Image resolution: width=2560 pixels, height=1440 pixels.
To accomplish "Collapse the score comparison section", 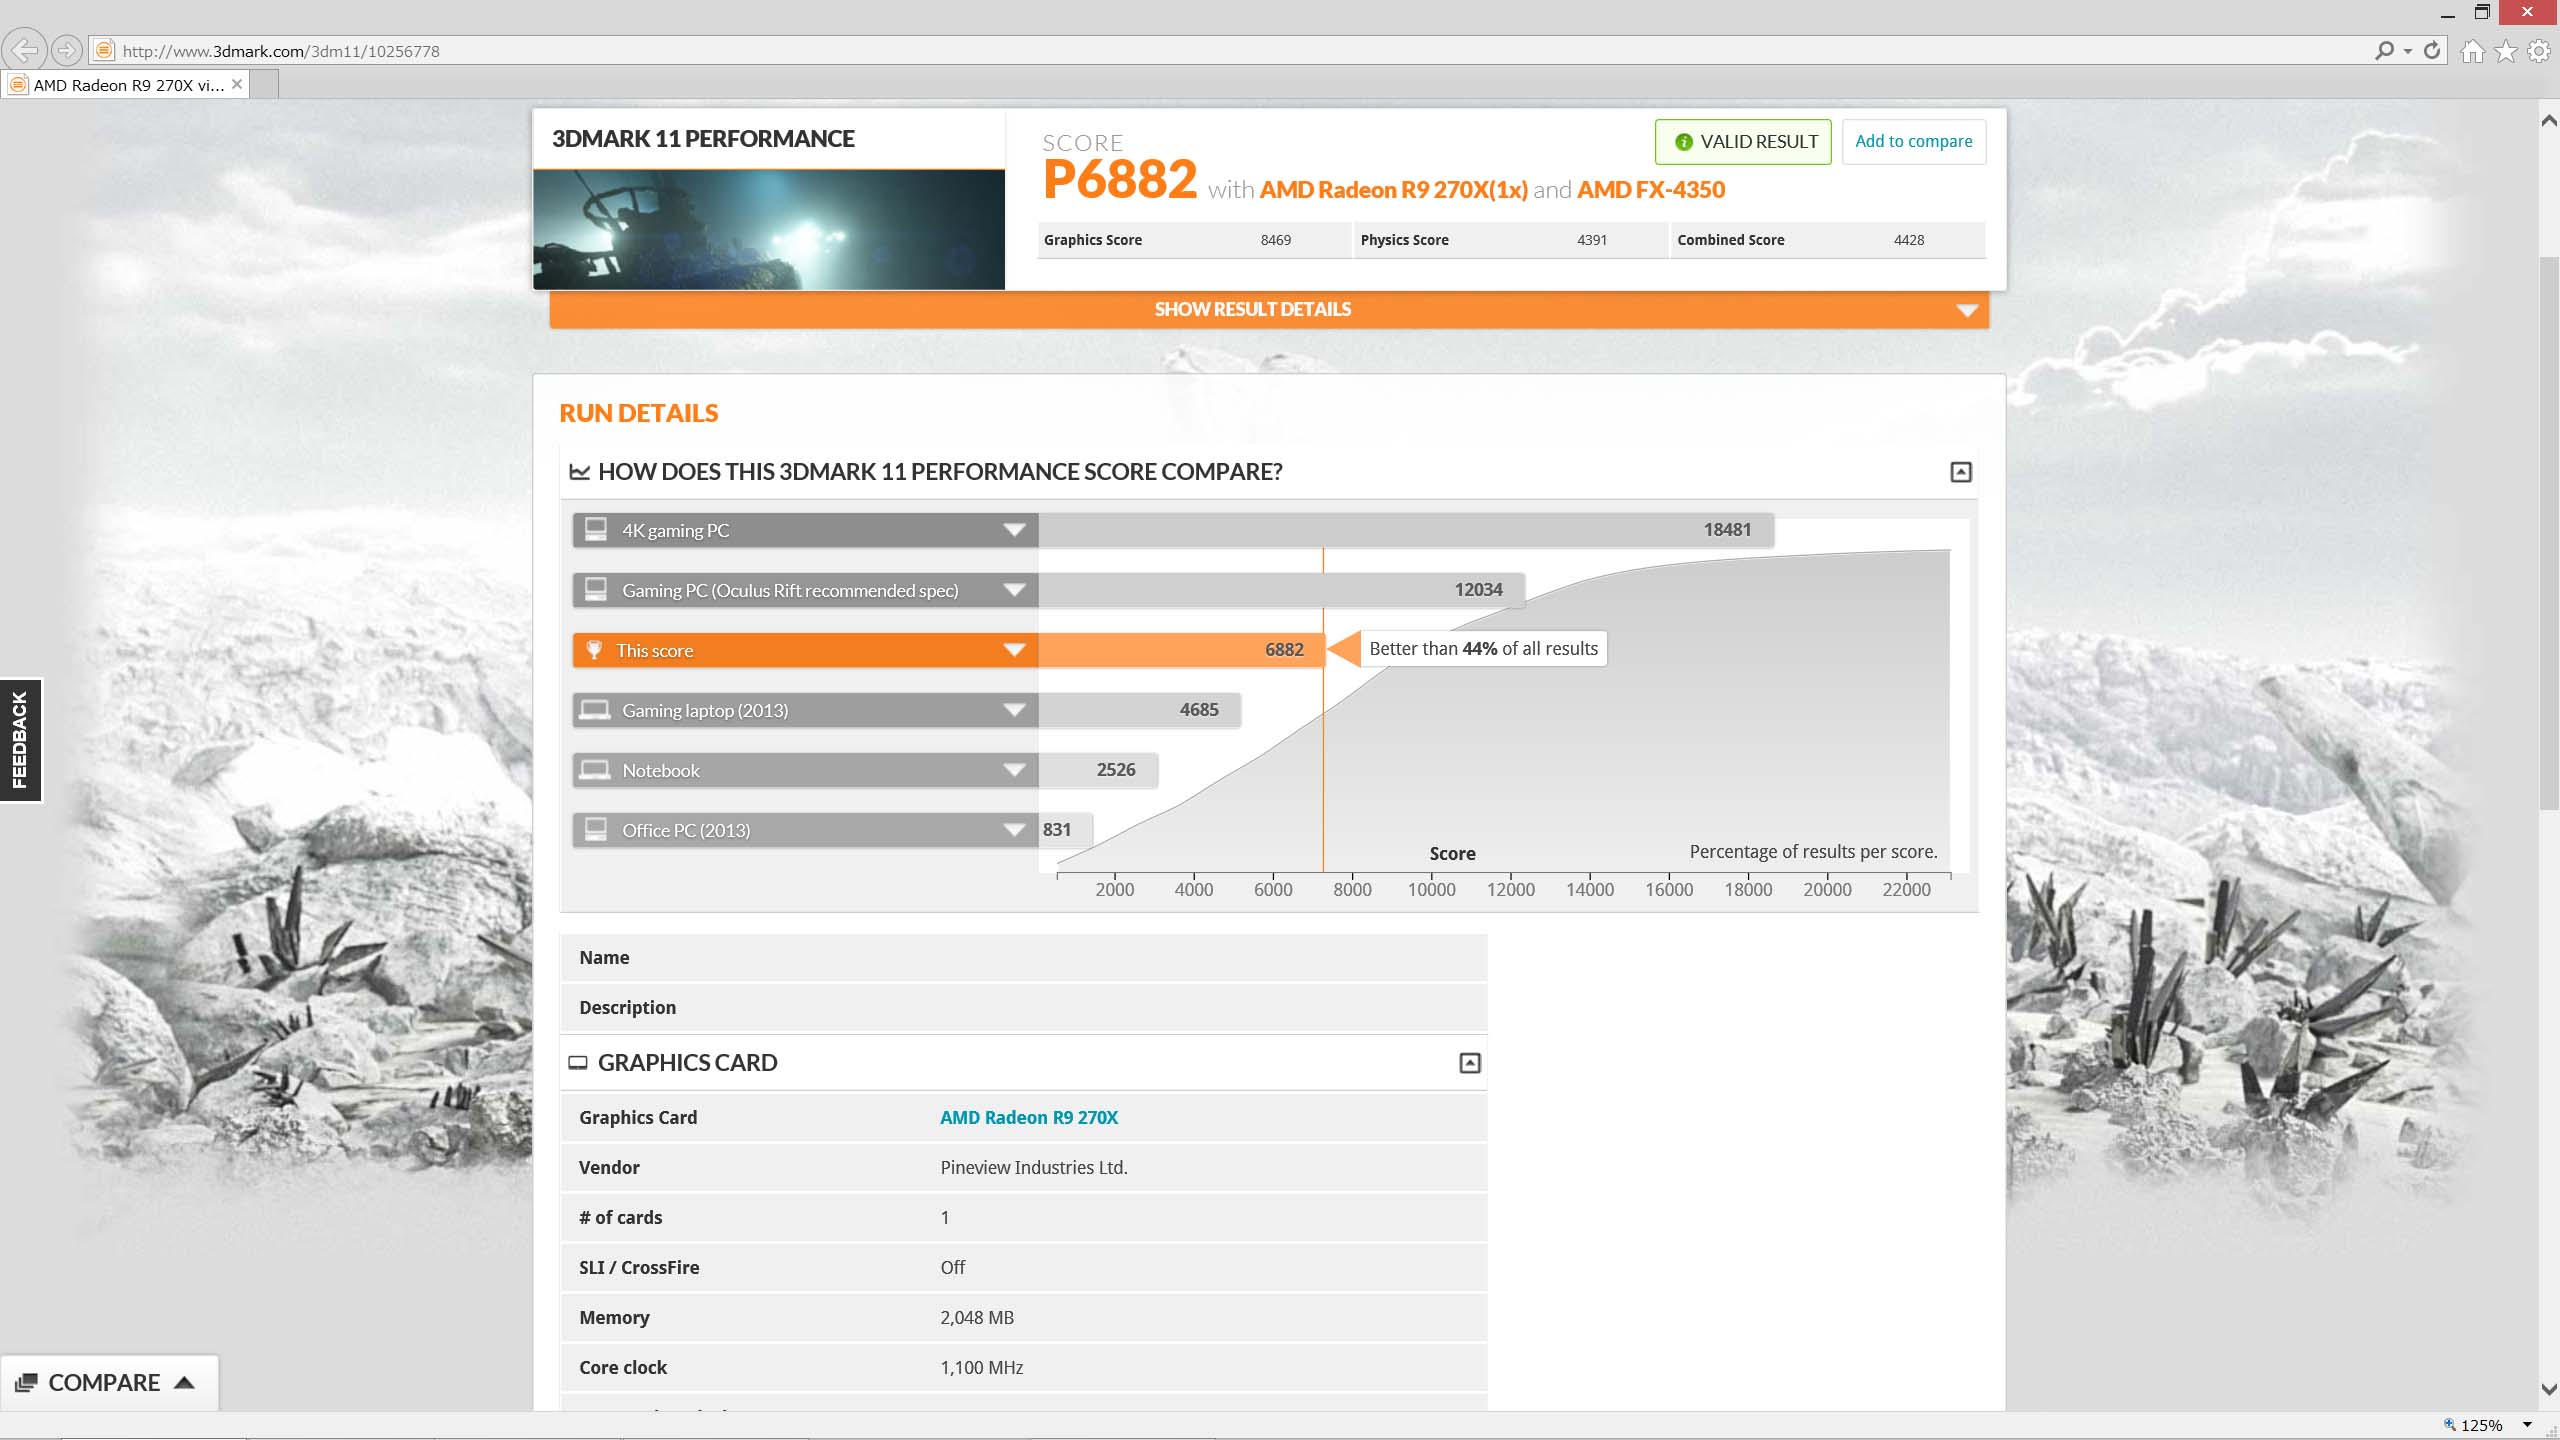I will coord(1960,472).
